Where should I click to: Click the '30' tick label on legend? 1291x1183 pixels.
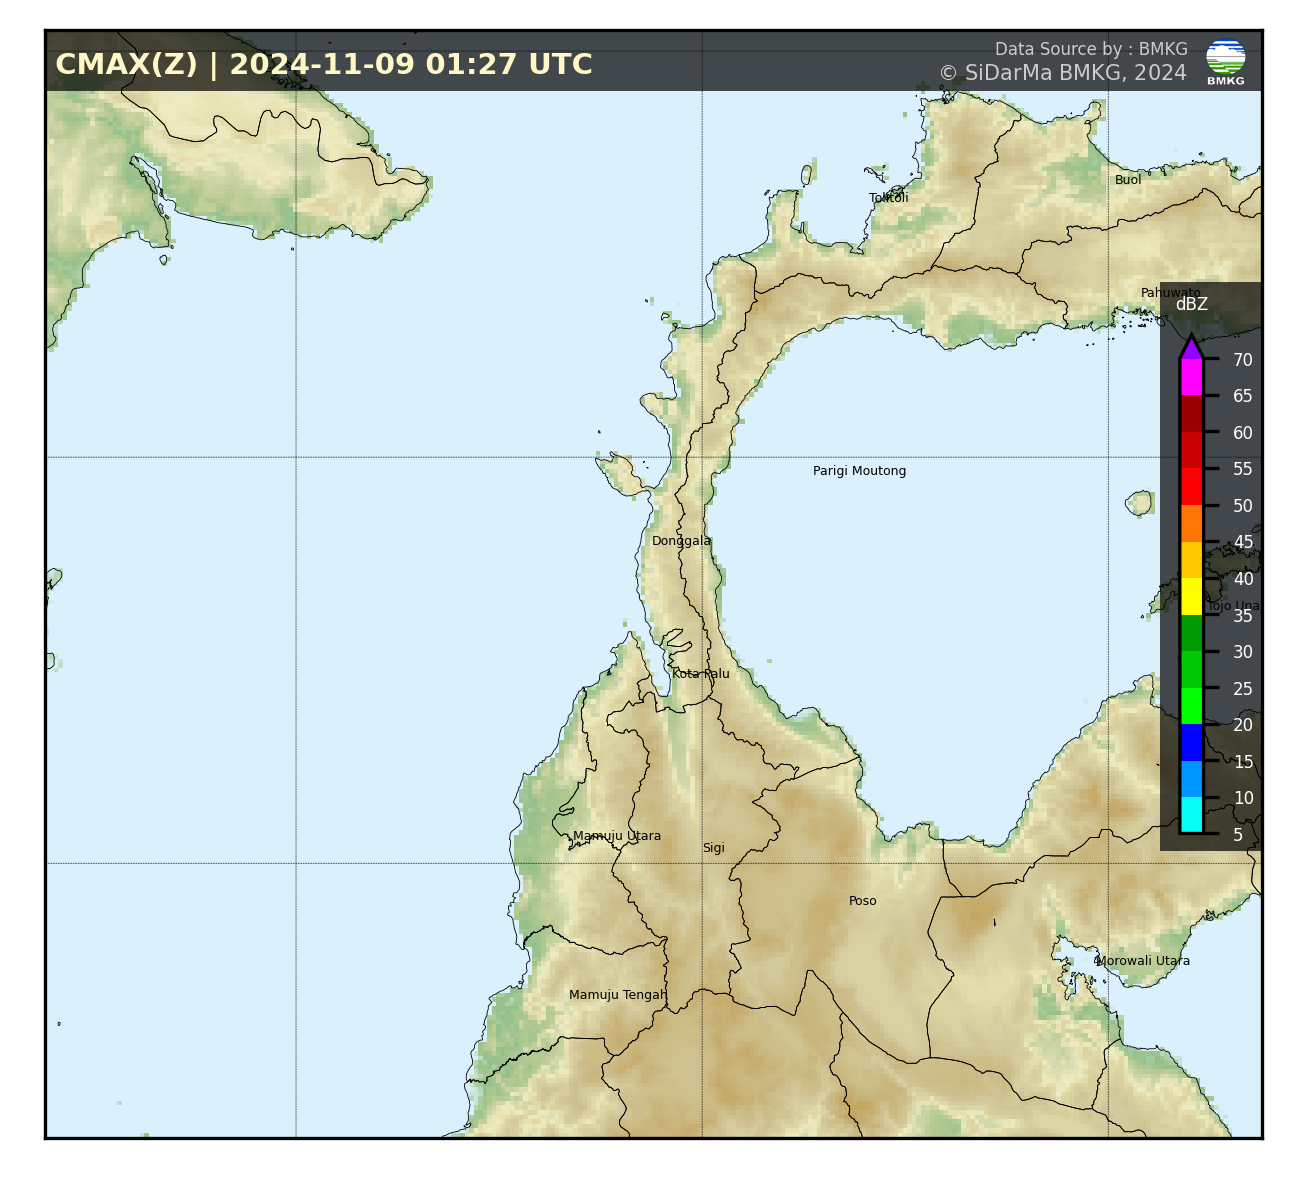(x=1243, y=652)
